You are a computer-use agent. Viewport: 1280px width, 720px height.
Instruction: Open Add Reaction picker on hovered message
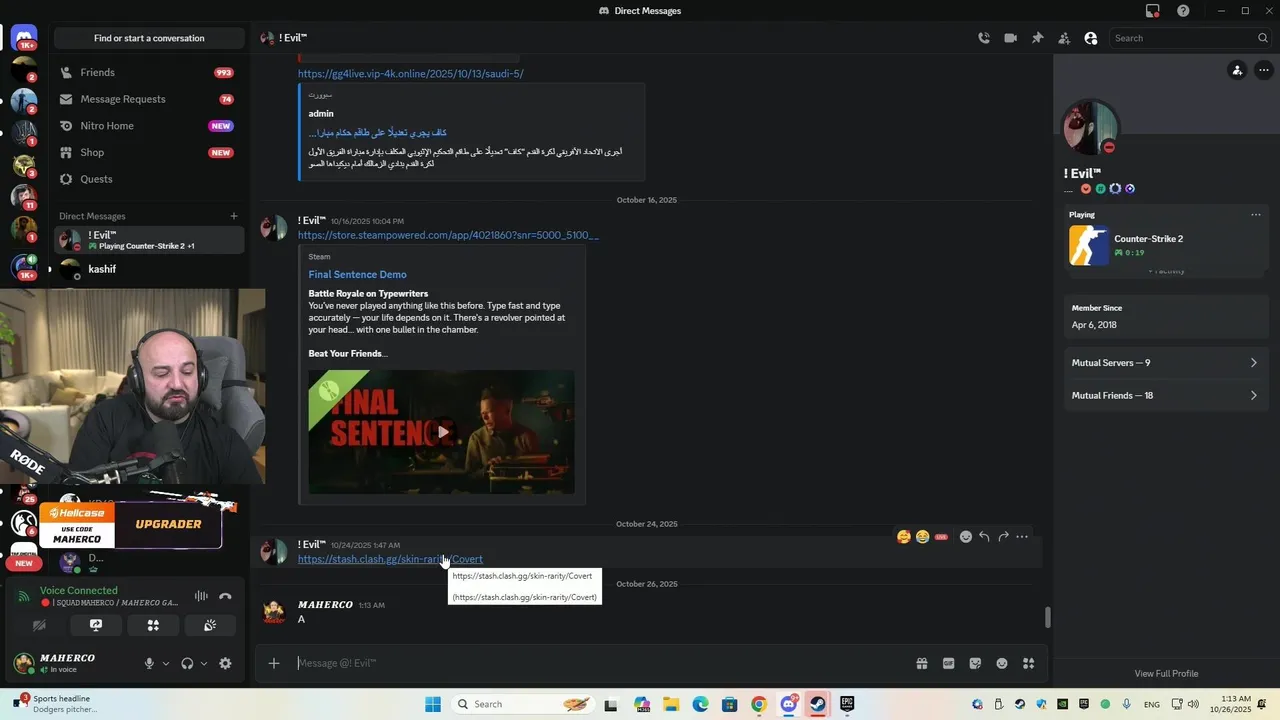point(966,537)
